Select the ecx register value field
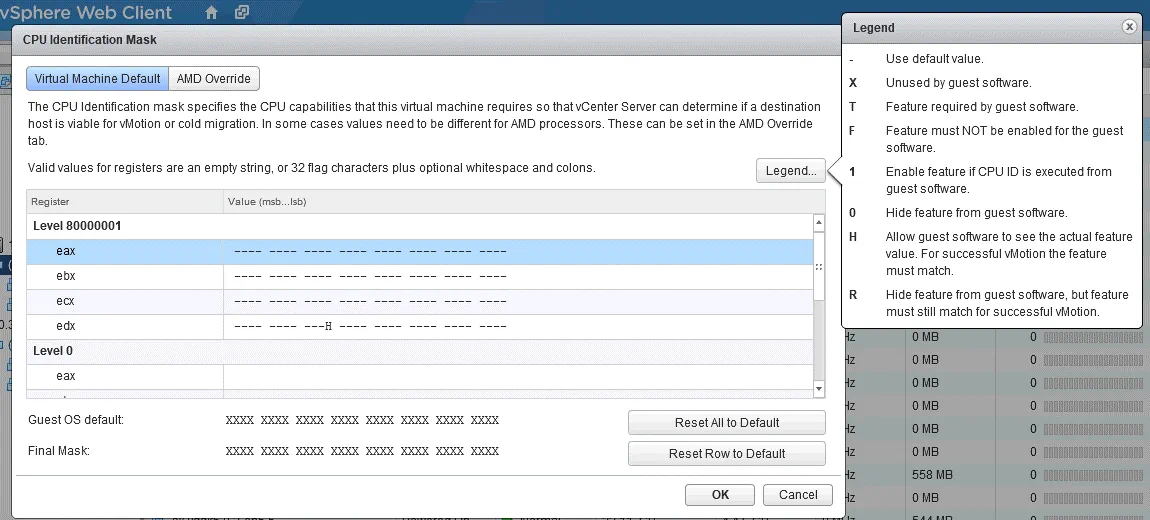1150x520 pixels. (516, 302)
